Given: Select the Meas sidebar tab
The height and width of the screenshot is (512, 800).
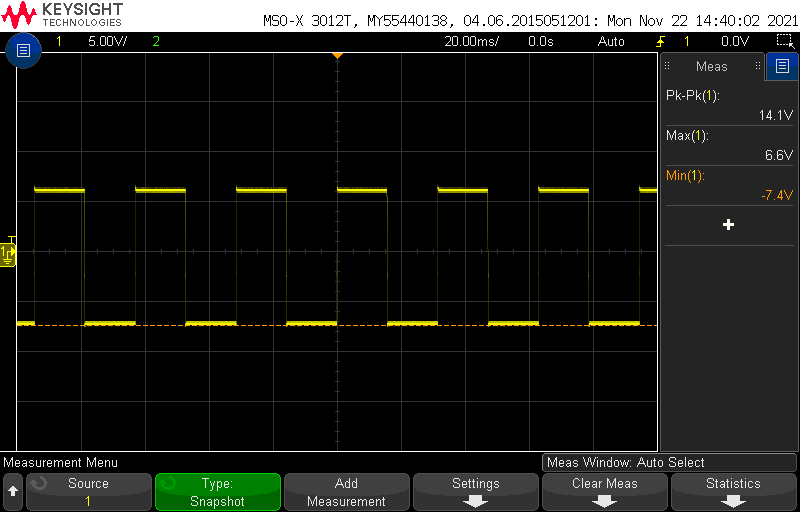Looking at the screenshot, I should (x=712, y=67).
